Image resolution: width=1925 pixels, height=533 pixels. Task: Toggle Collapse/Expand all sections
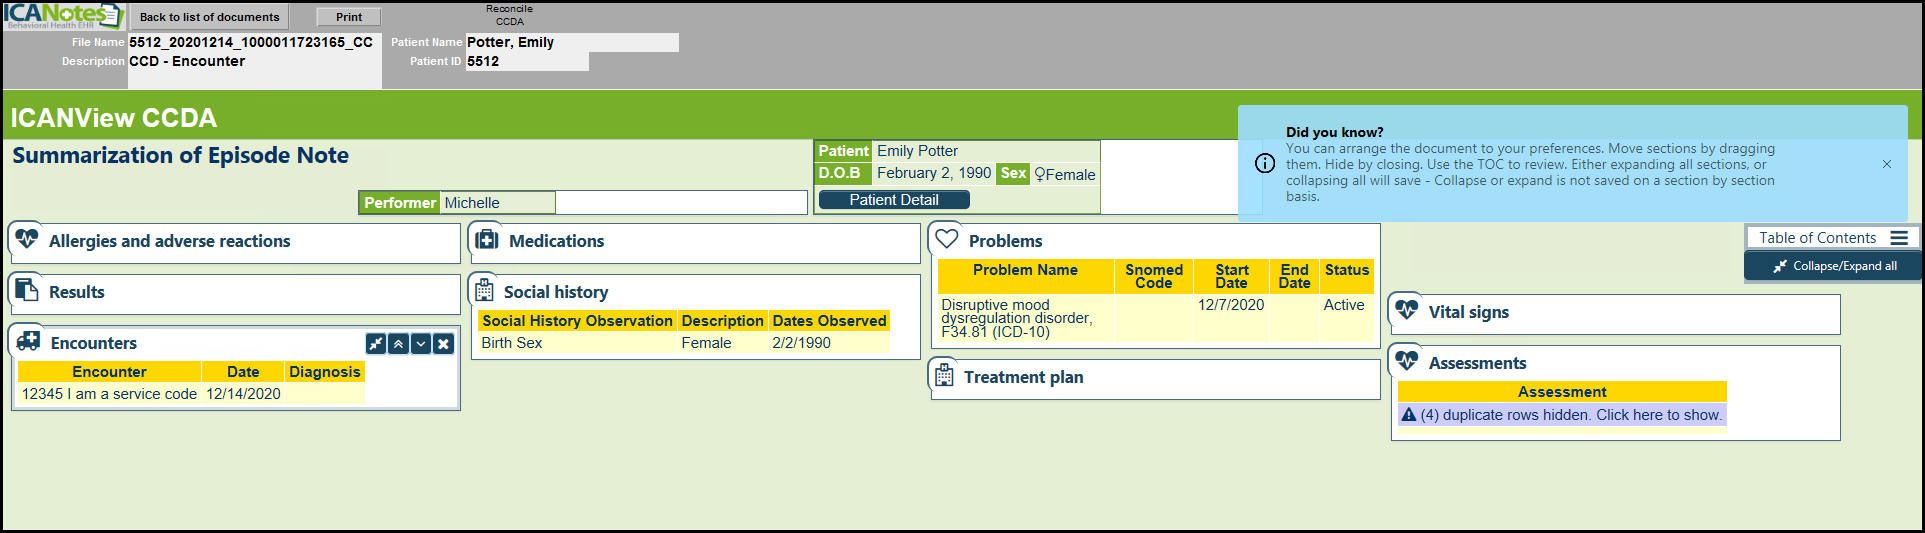pos(1833,266)
